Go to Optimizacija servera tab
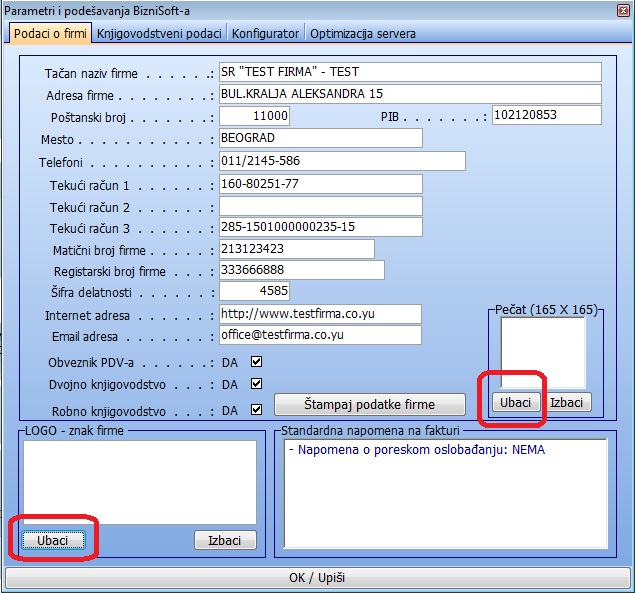The height and width of the screenshot is (593, 635). 363,33
